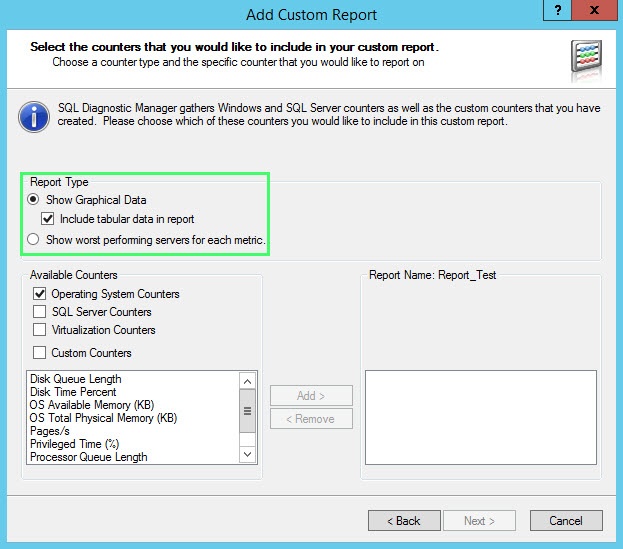Click the help question mark button

pyautogui.click(x=556, y=9)
